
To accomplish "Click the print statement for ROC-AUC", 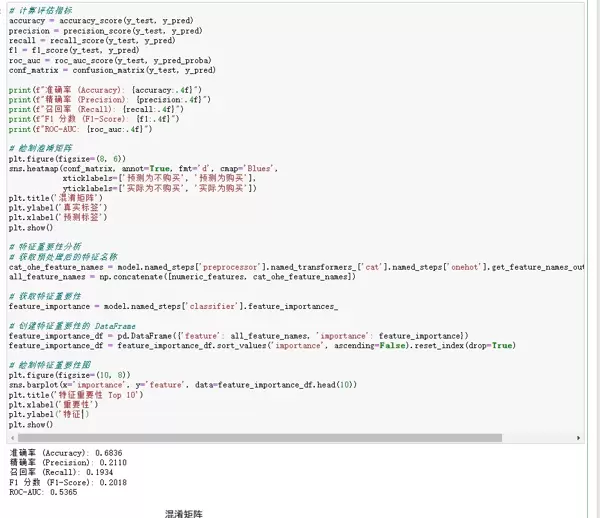I will 80,130.
